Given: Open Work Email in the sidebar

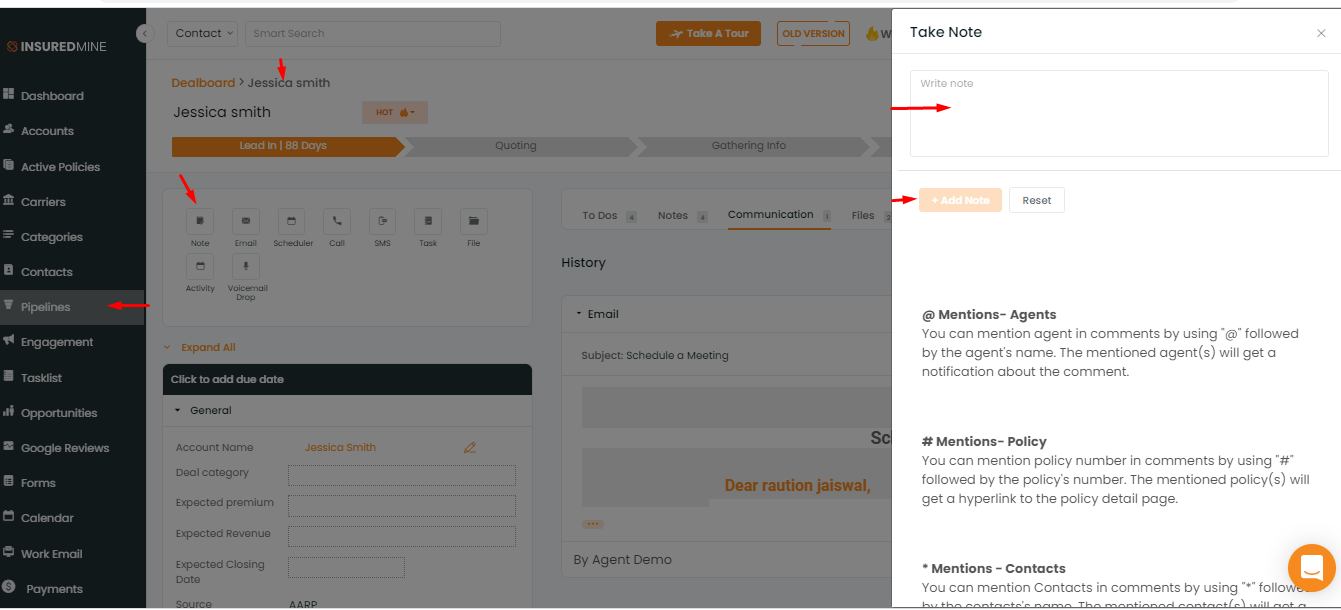Looking at the screenshot, I should [x=51, y=554].
